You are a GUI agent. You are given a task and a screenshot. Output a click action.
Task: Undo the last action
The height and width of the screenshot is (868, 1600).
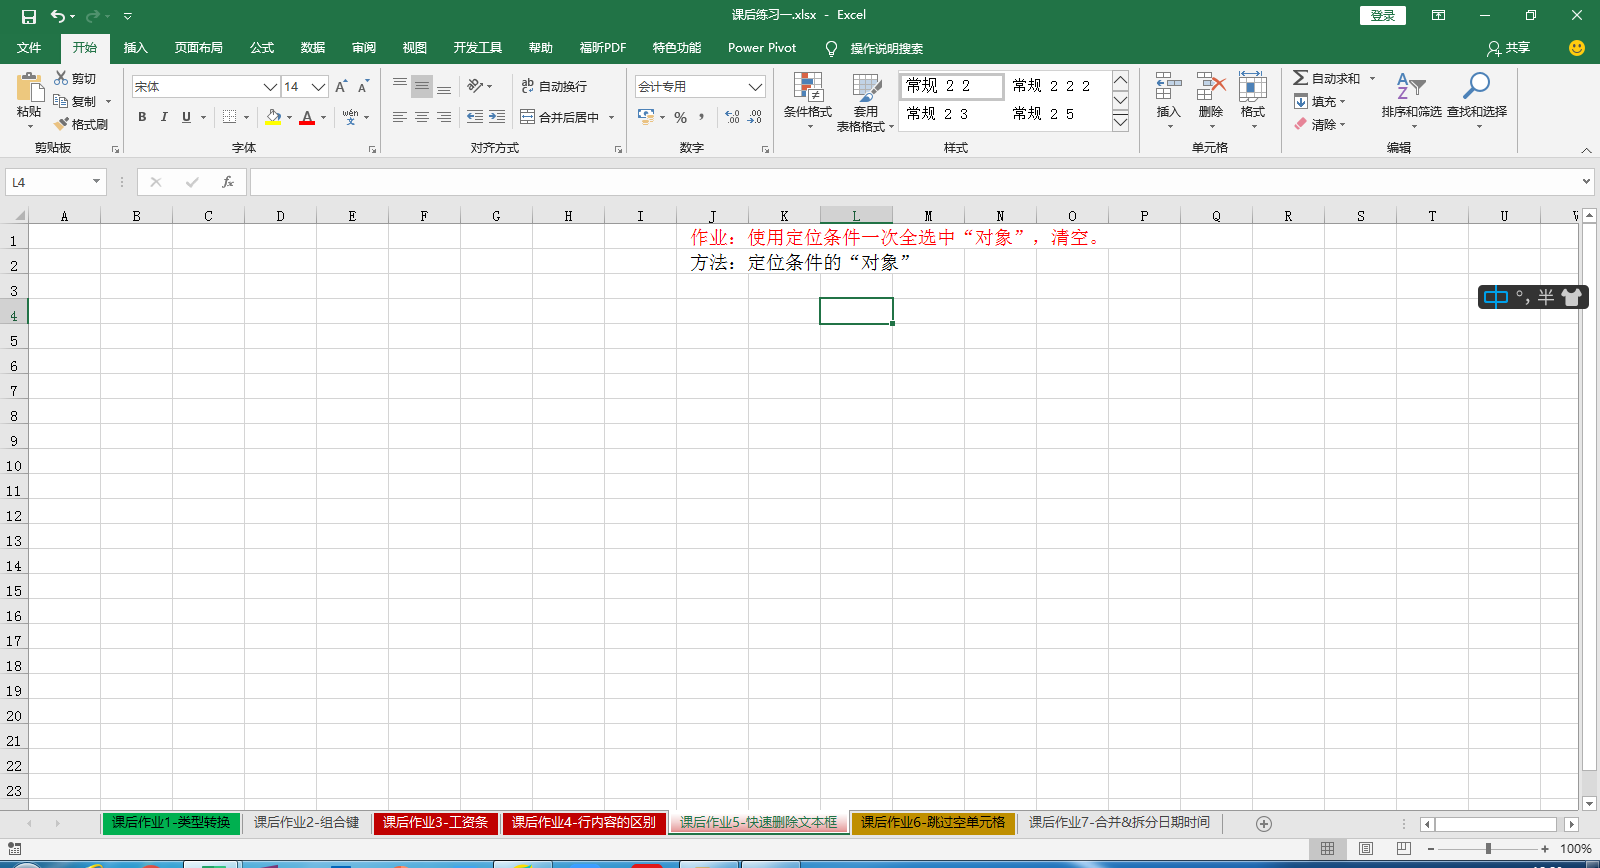58,16
